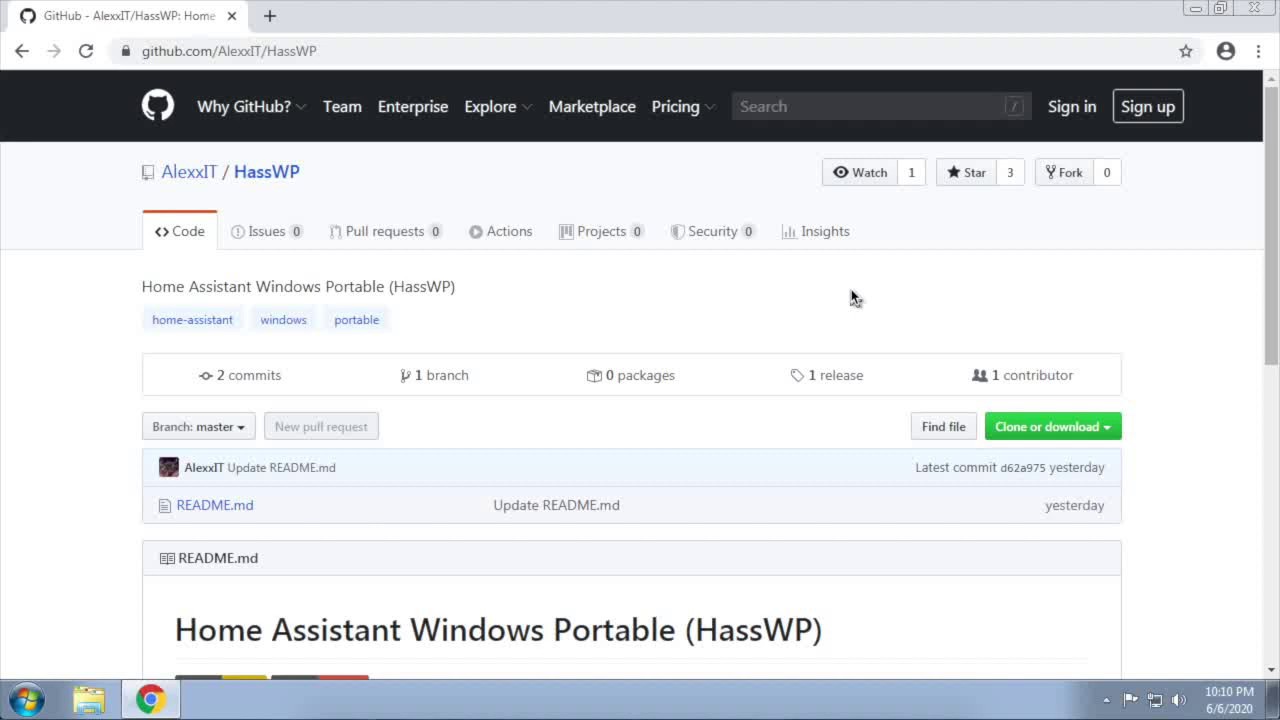1280x720 pixels.
Task: Reload the page with refresh icon
Action: (x=86, y=51)
